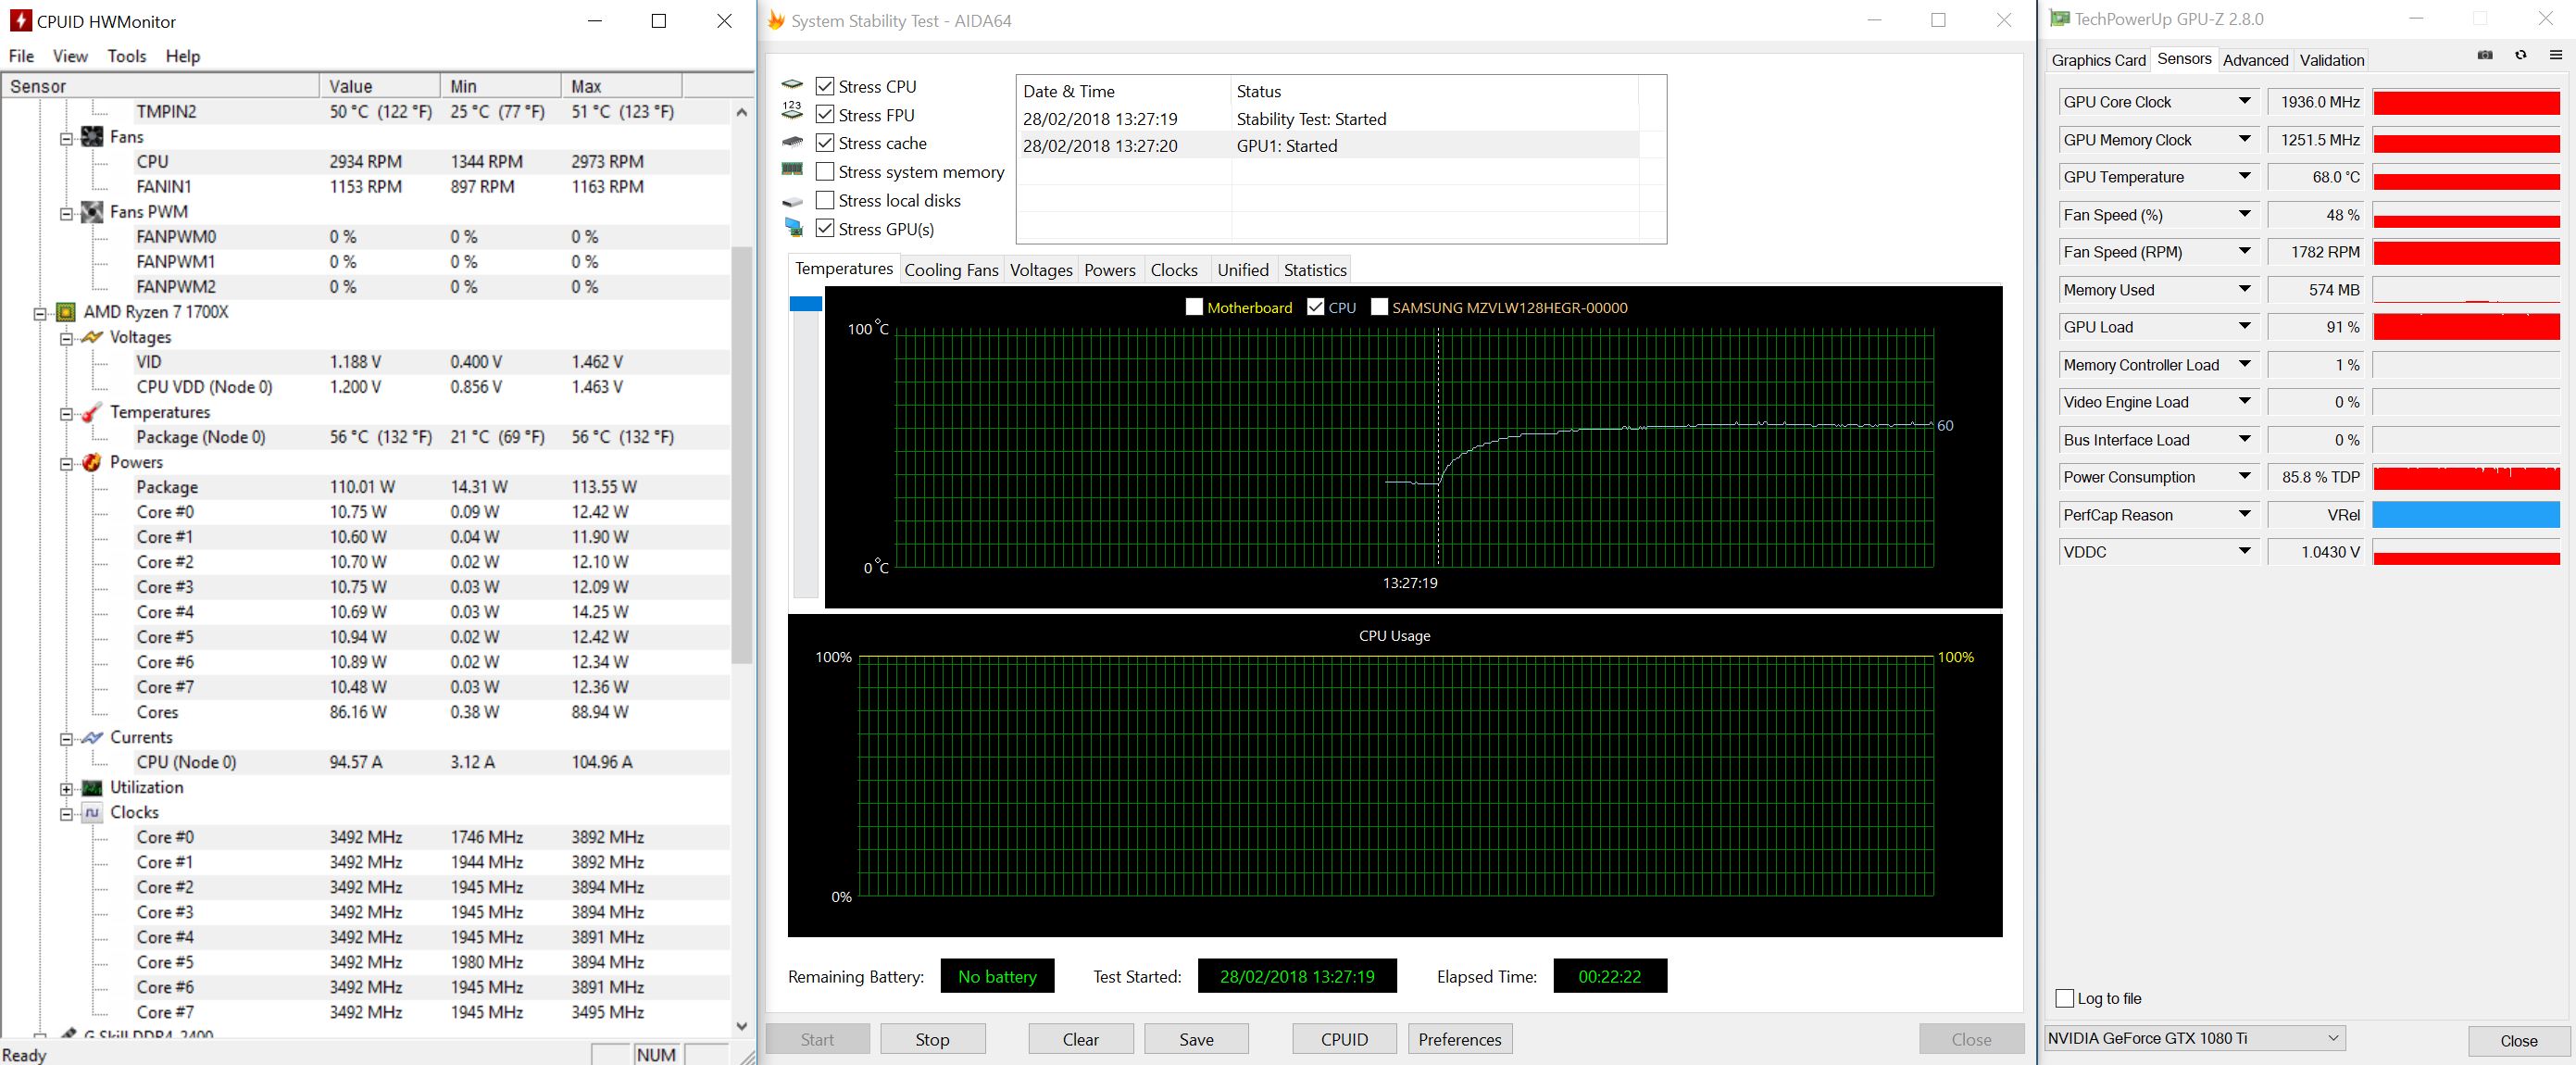Open the Tools menu in HWMonitor
Viewport: 2576px width, 1065px height.
[x=126, y=56]
